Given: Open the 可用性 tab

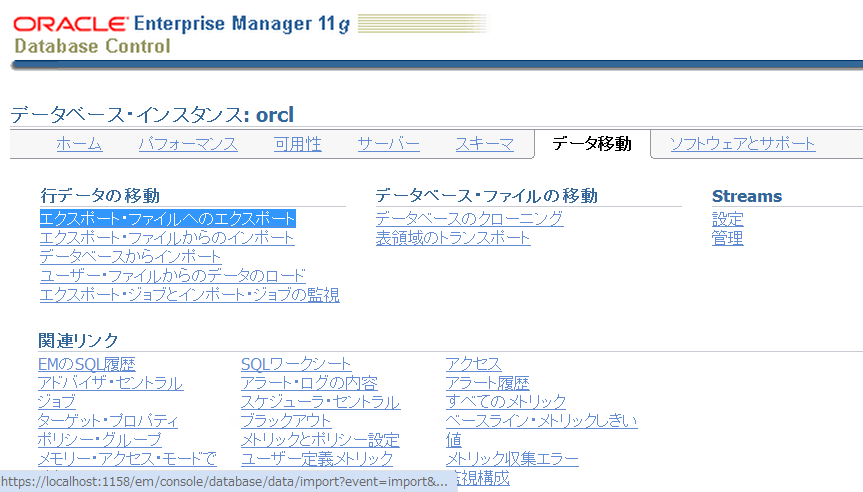Looking at the screenshot, I should click(x=298, y=144).
